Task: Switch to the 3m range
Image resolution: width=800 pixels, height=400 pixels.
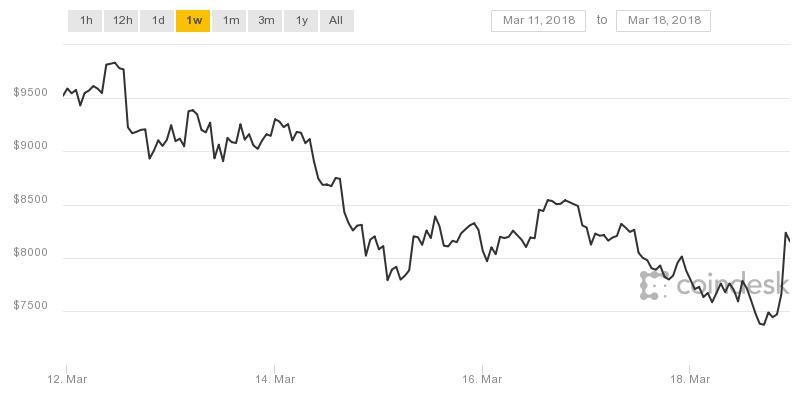Action: [266, 20]
